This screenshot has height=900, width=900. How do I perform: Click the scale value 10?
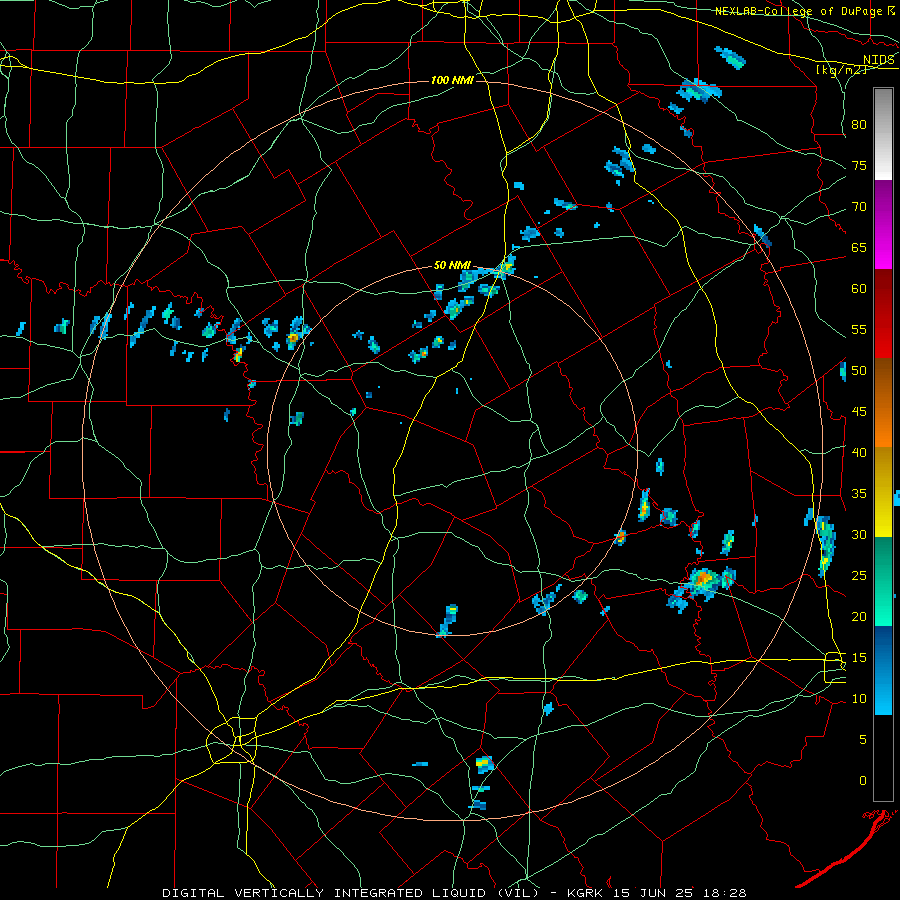click(x=859, y=699)
